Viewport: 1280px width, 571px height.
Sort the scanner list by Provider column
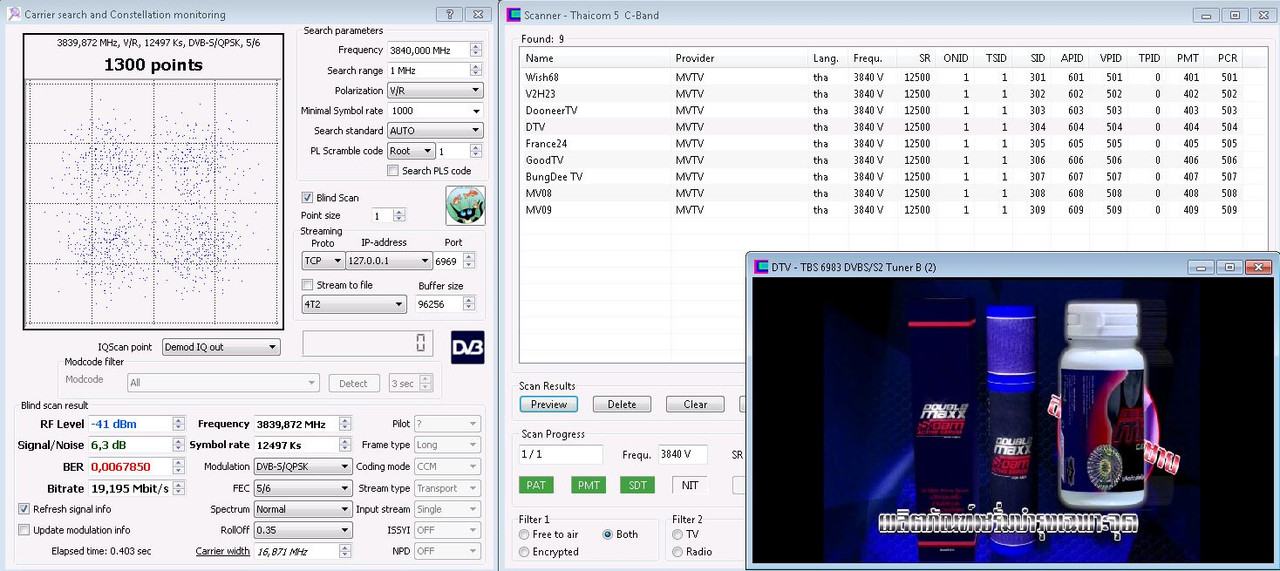point(739,58)
